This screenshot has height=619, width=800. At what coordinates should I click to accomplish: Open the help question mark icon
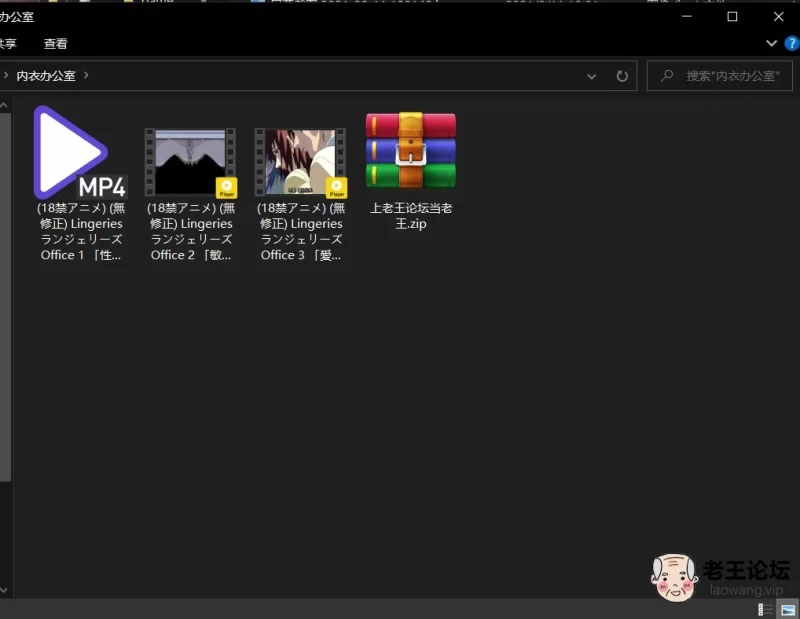(x=792, y=43)
